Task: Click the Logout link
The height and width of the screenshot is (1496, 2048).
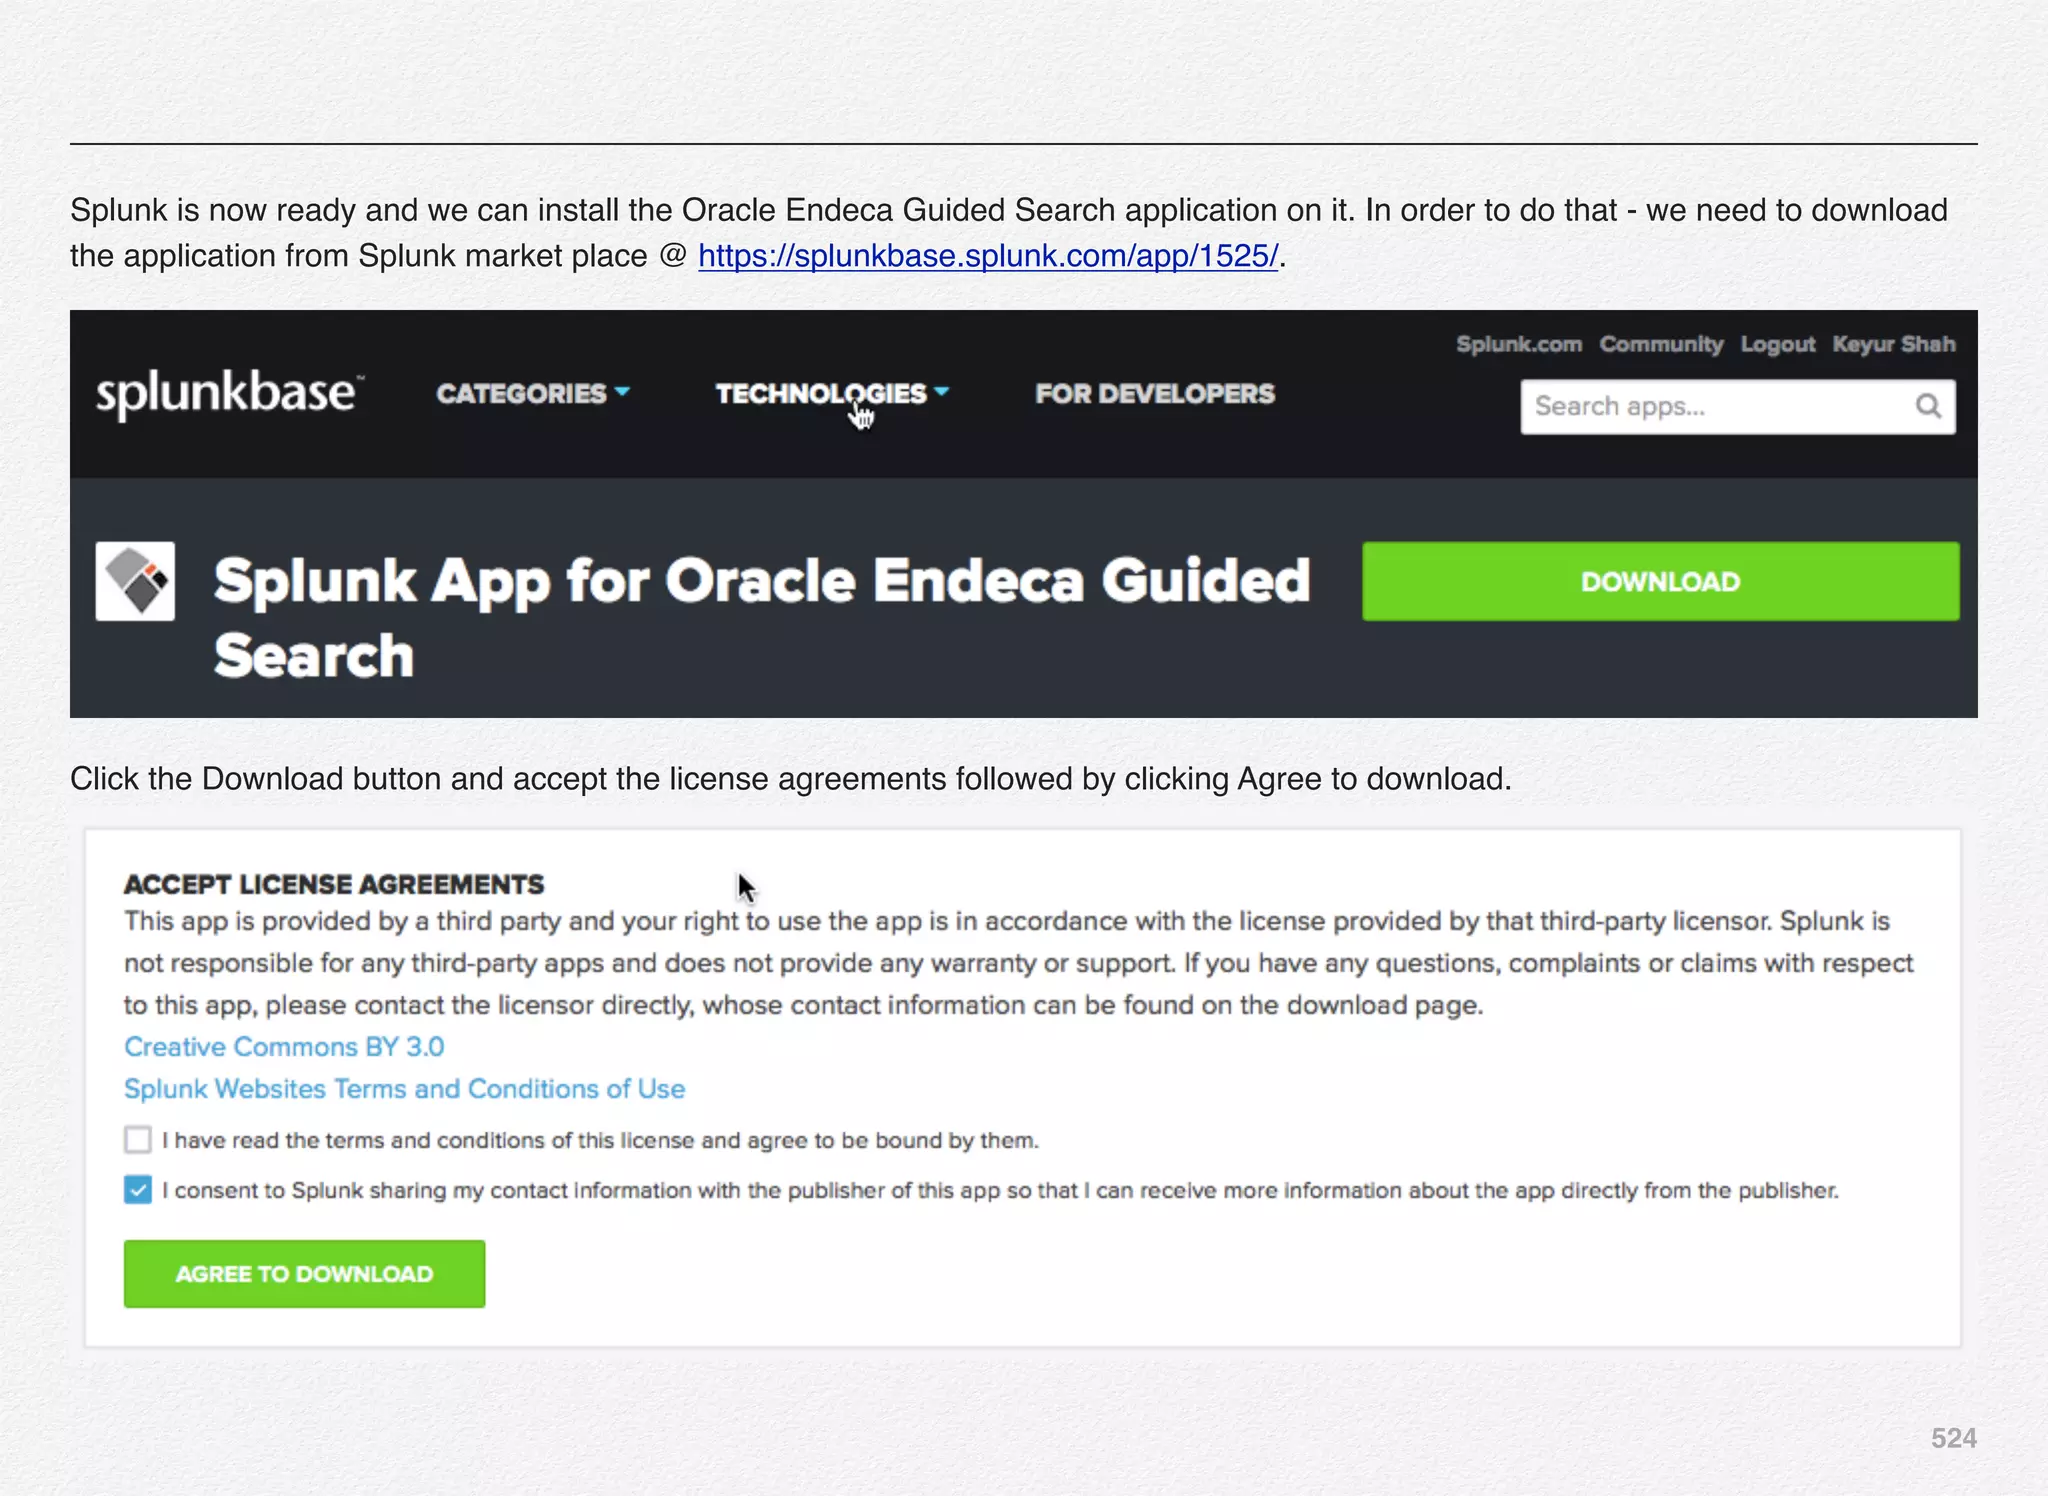Action: (x=1777, y=344)
